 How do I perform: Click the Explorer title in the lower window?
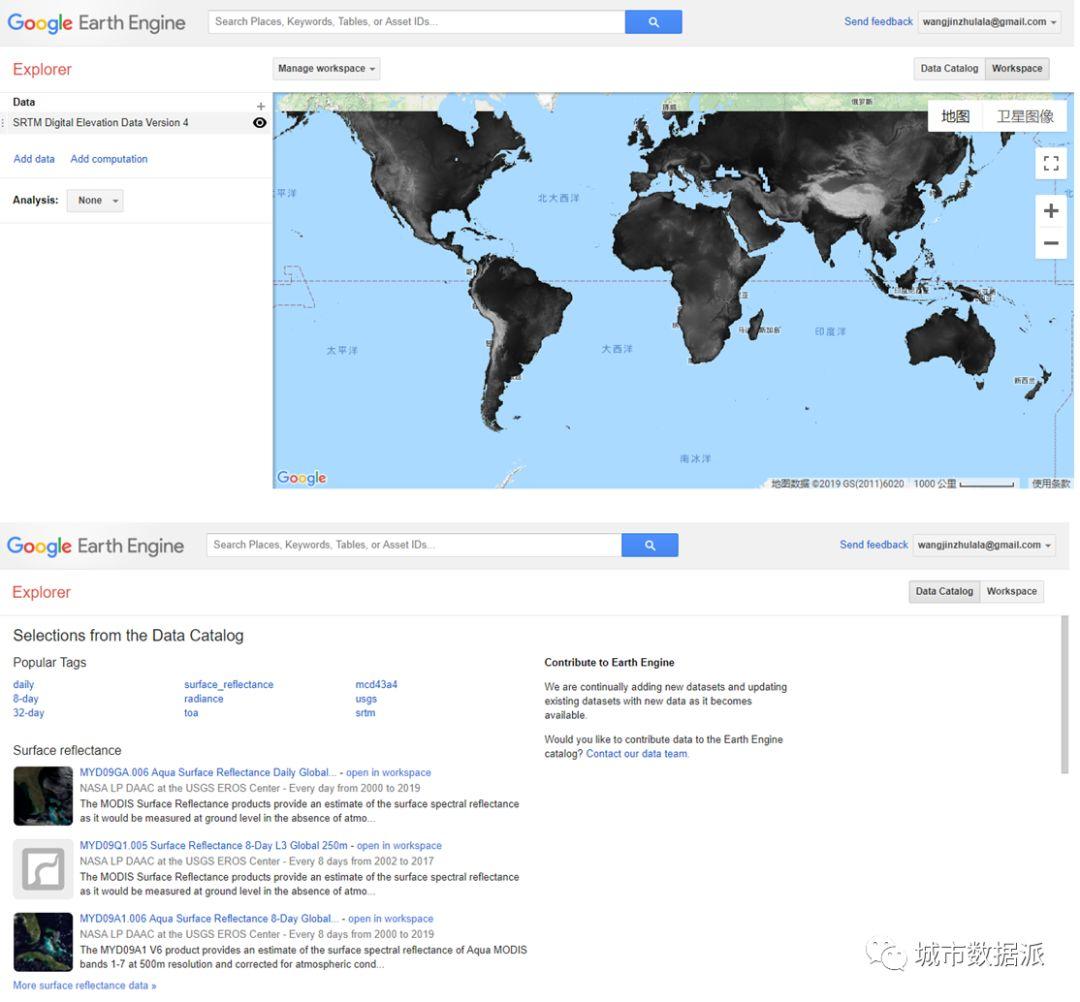(x=41, y=592)
